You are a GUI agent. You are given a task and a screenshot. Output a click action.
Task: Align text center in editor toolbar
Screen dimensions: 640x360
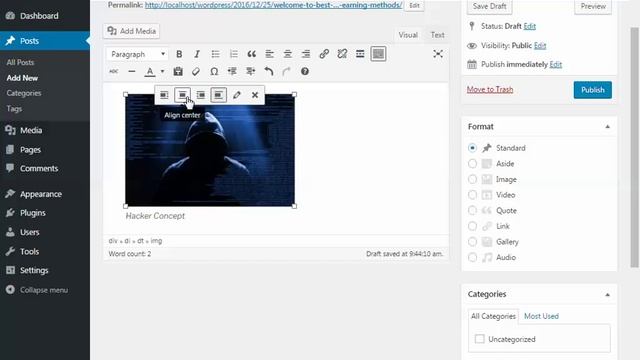coord(288,54)
